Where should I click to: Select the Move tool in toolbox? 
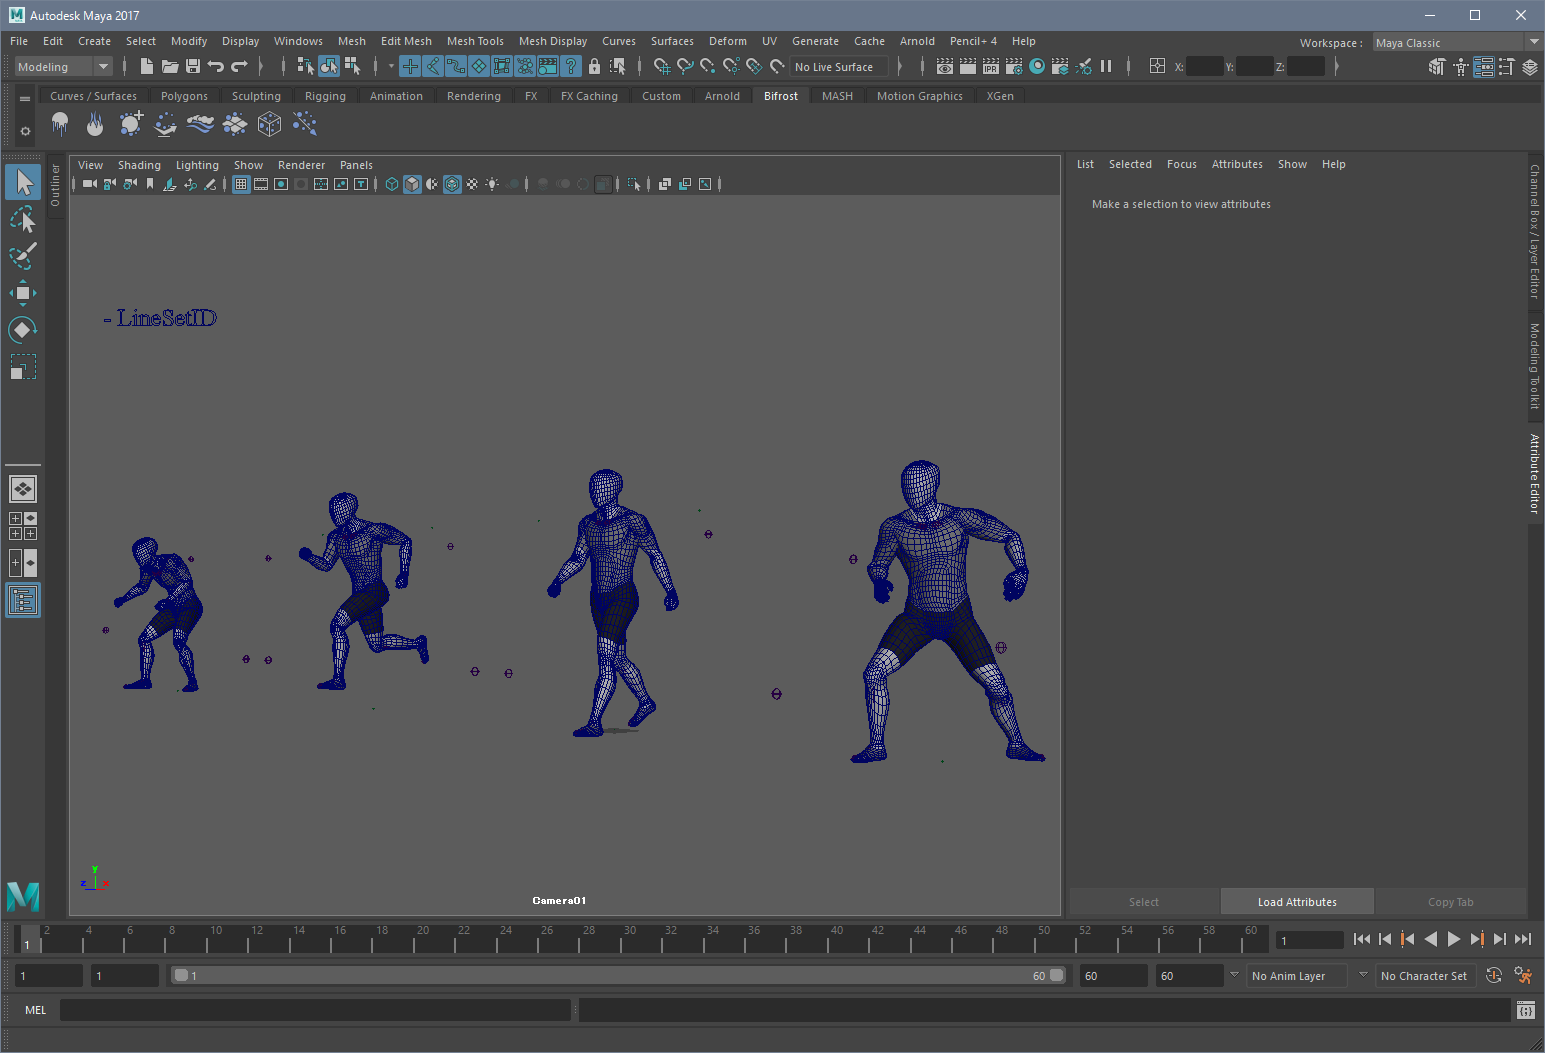pos(22,293)
